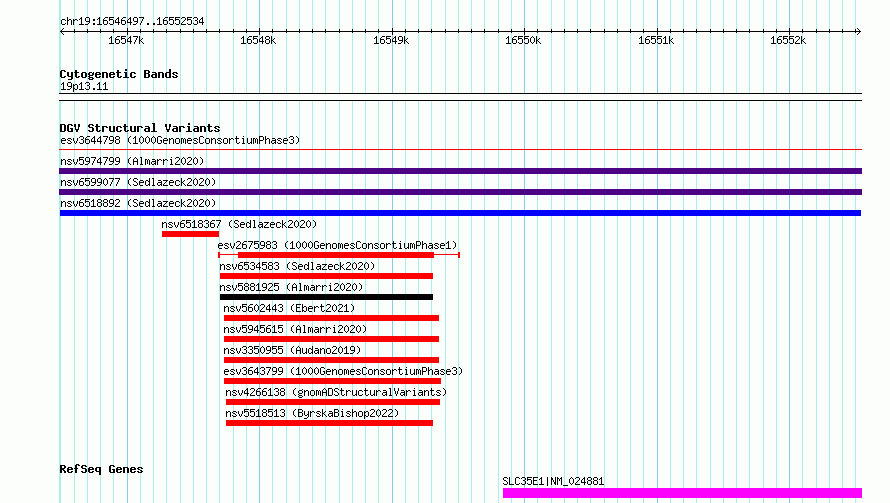Click the right arrowhead of the ruler
Image resolution: width=890 pixels, height=503 pixels.
(x=858, y=31)
